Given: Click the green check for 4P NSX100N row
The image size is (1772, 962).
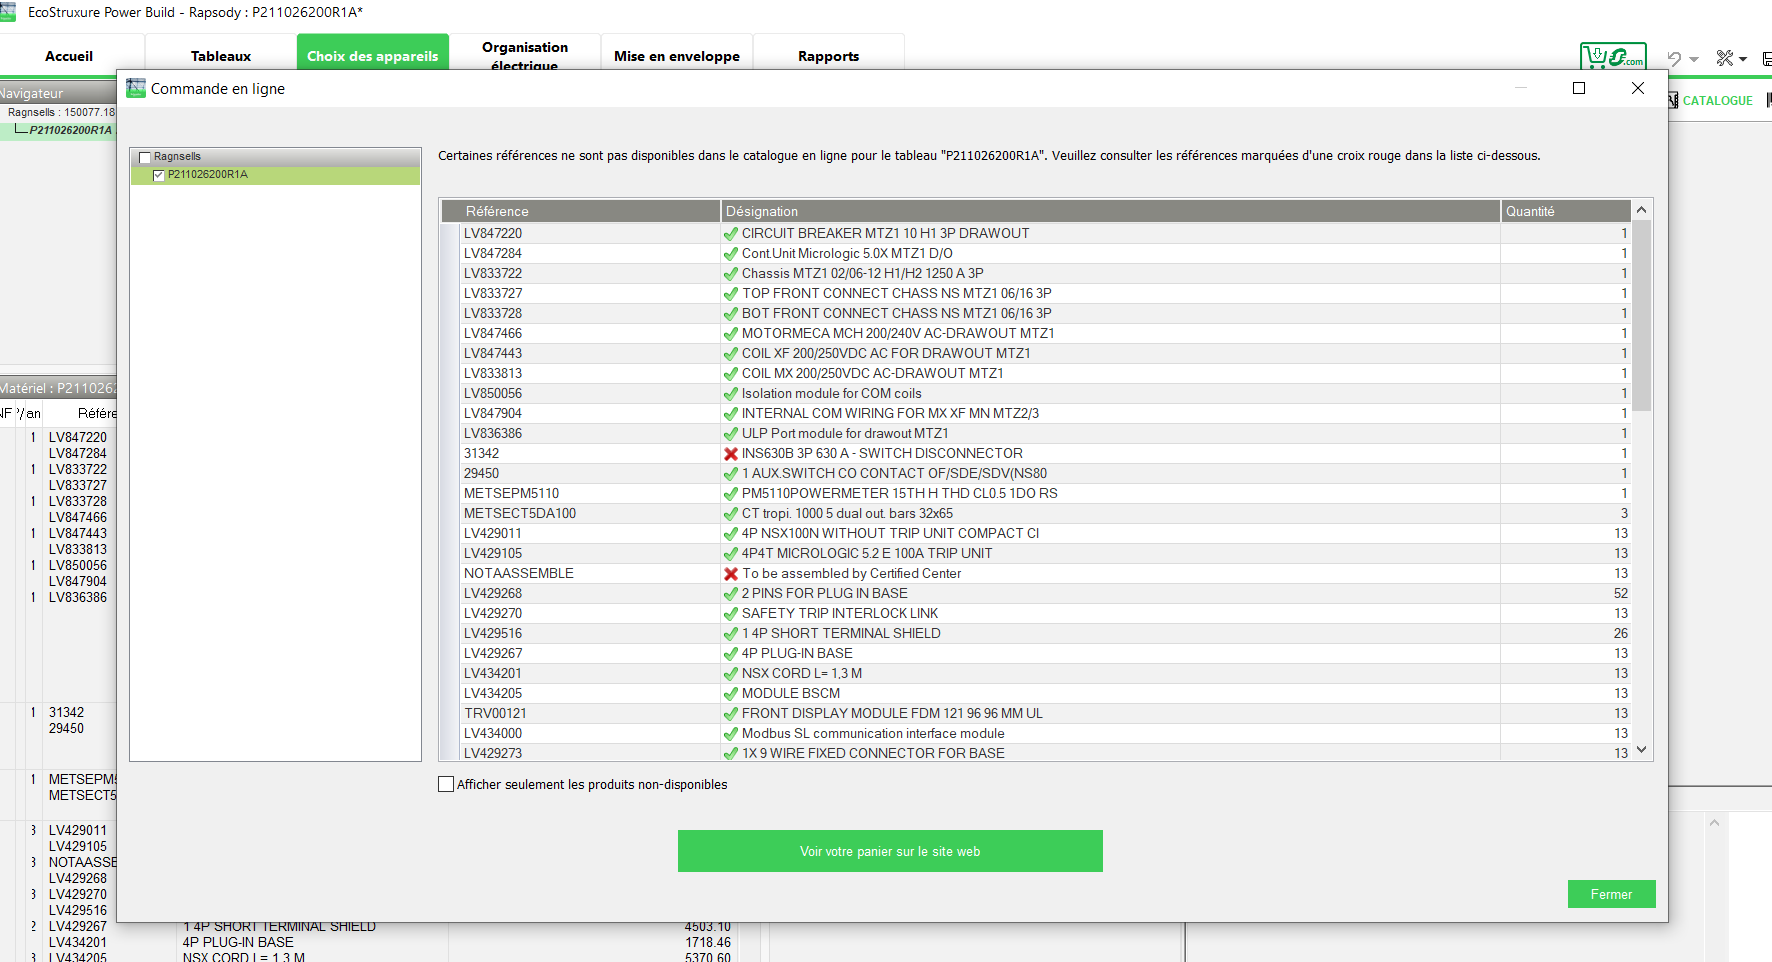Looking at the screenshot, I should 731,533.
